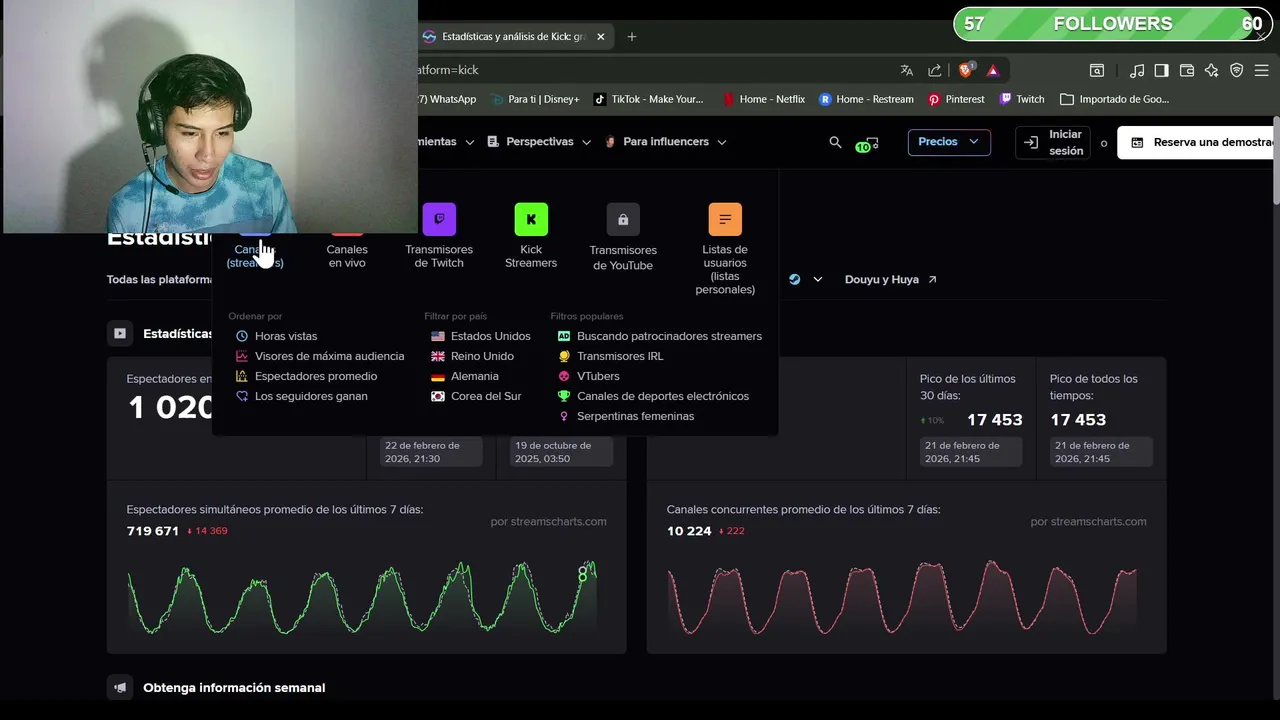The image size is (1280, 720).
Task: Open a new browser tab with plus
Action: tap(631, 37)
